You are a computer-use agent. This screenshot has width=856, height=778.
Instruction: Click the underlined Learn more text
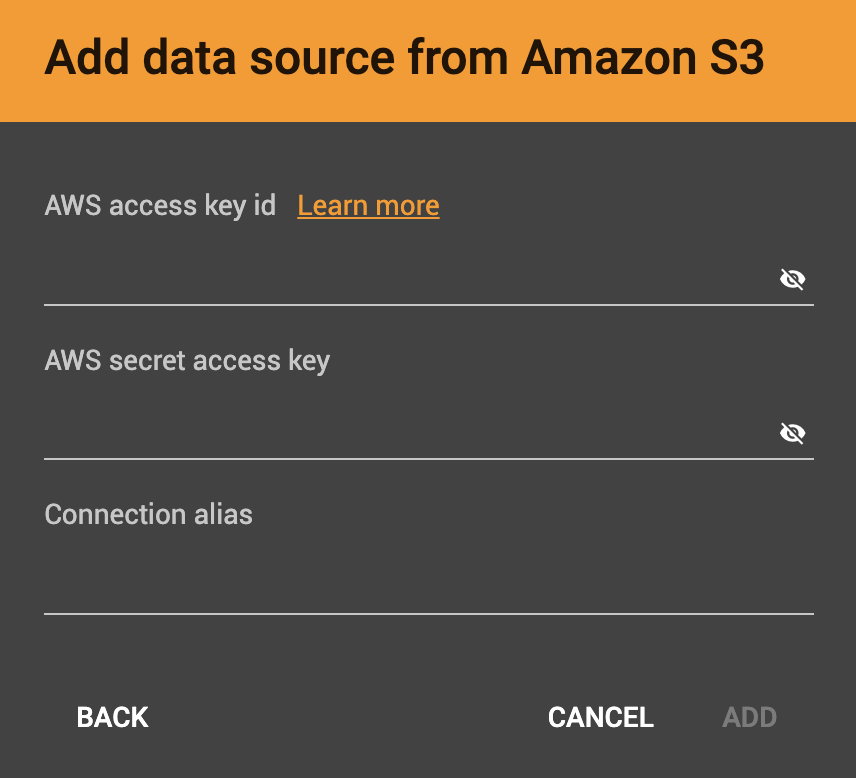tap(367, 205)
